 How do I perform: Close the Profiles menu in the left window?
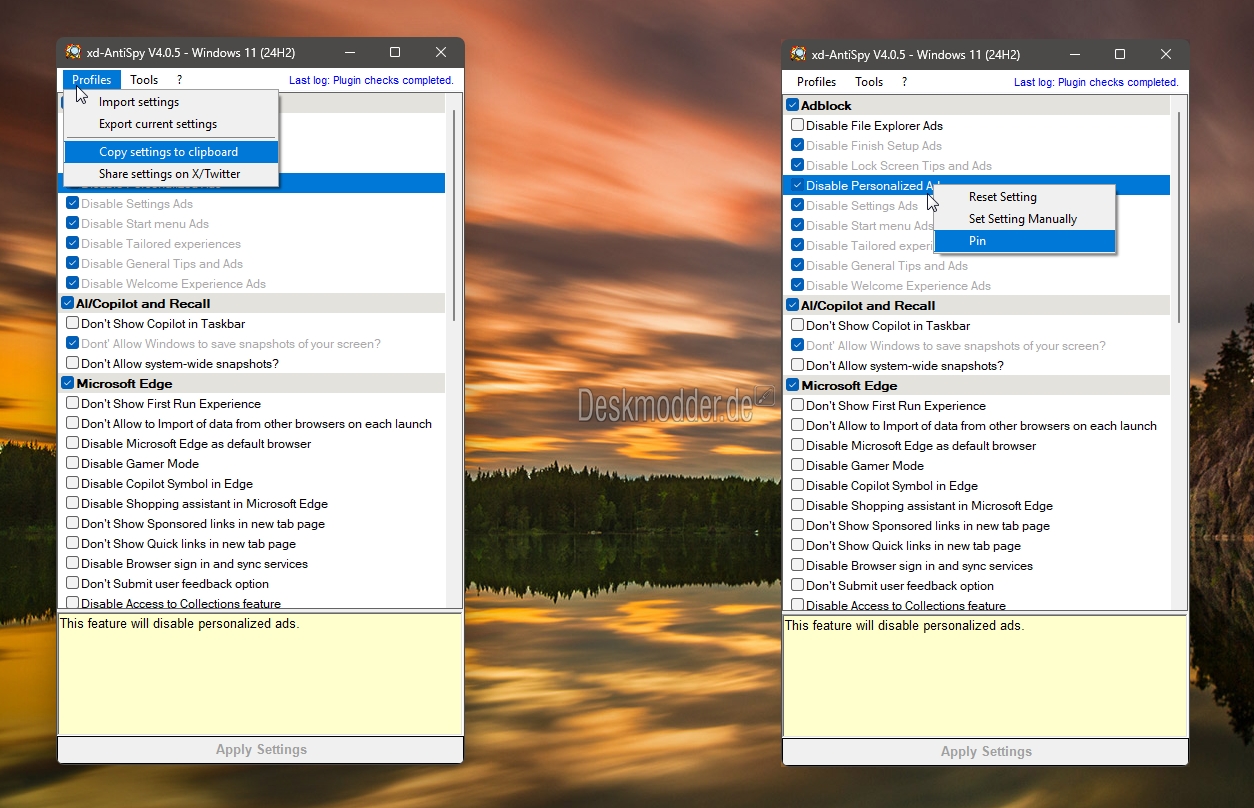tap(92, 80)
